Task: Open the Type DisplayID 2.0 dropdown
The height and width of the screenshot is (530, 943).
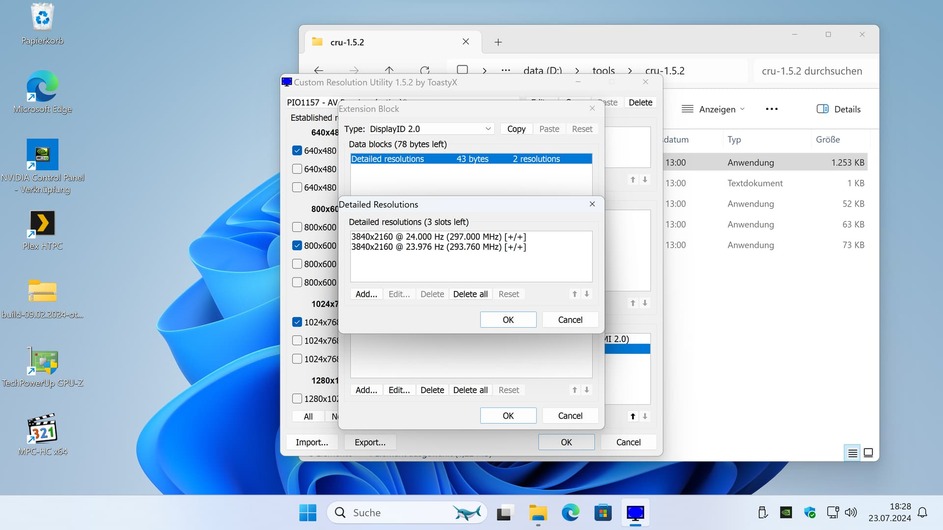Action: [432, 129]
